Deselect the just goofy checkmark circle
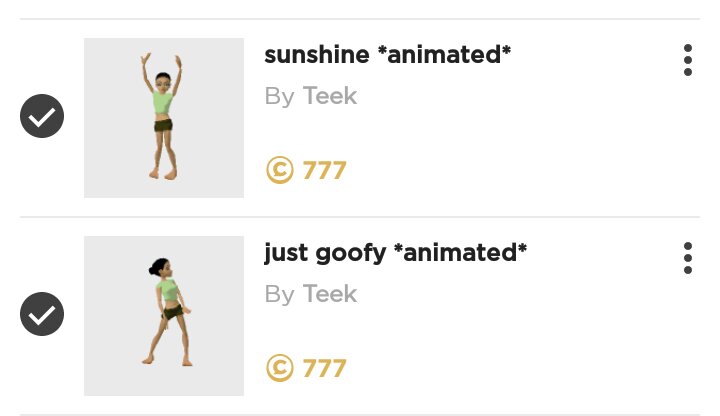Viewport: 720px width, 416px height. [x=42, y=315]
